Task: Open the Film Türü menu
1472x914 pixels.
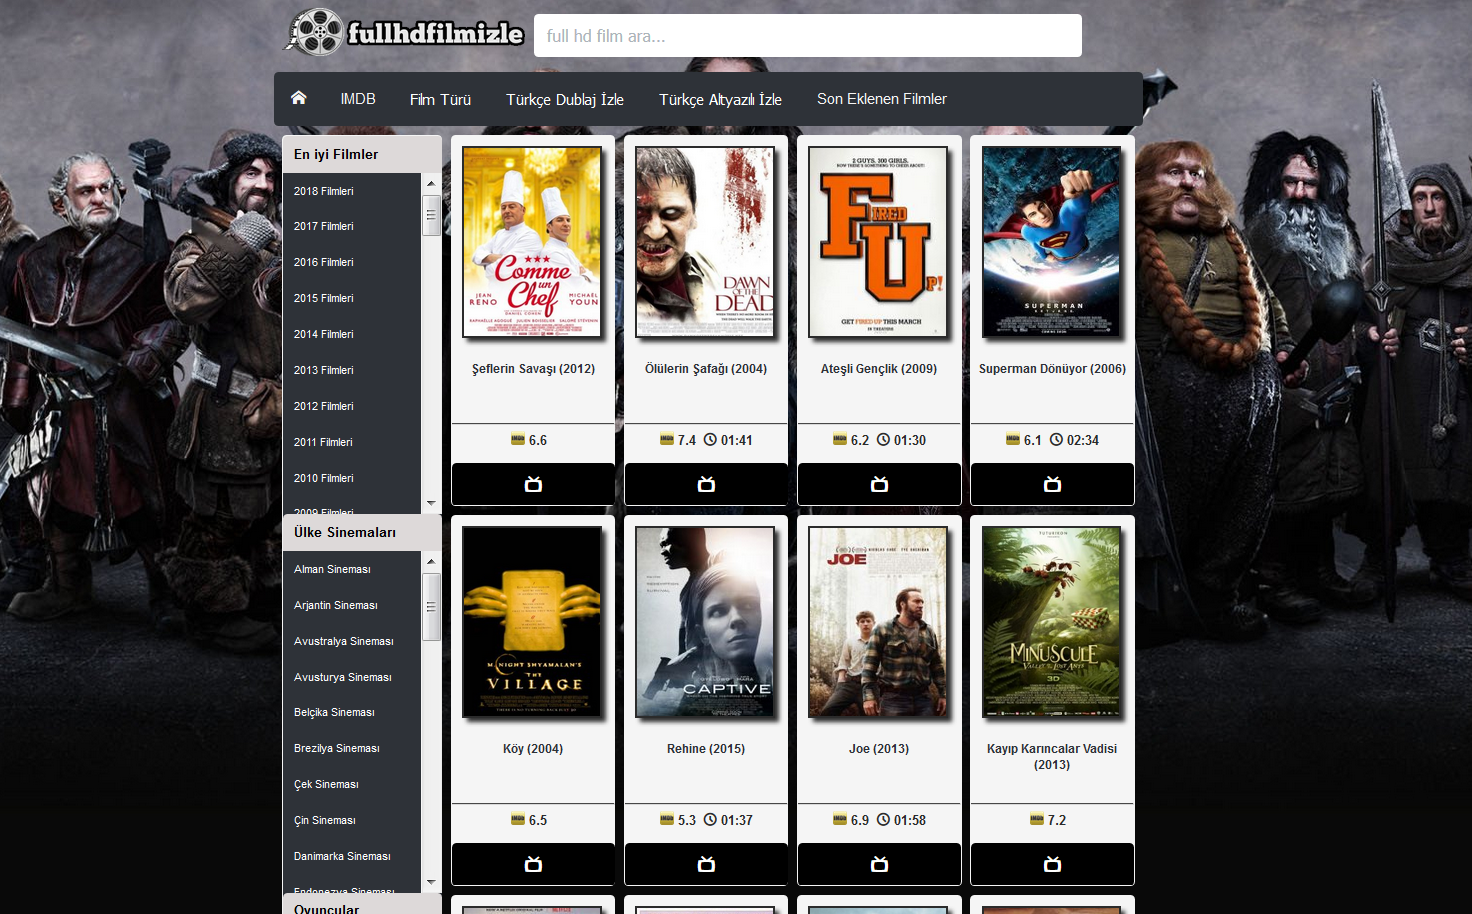Action: (440, 99)
